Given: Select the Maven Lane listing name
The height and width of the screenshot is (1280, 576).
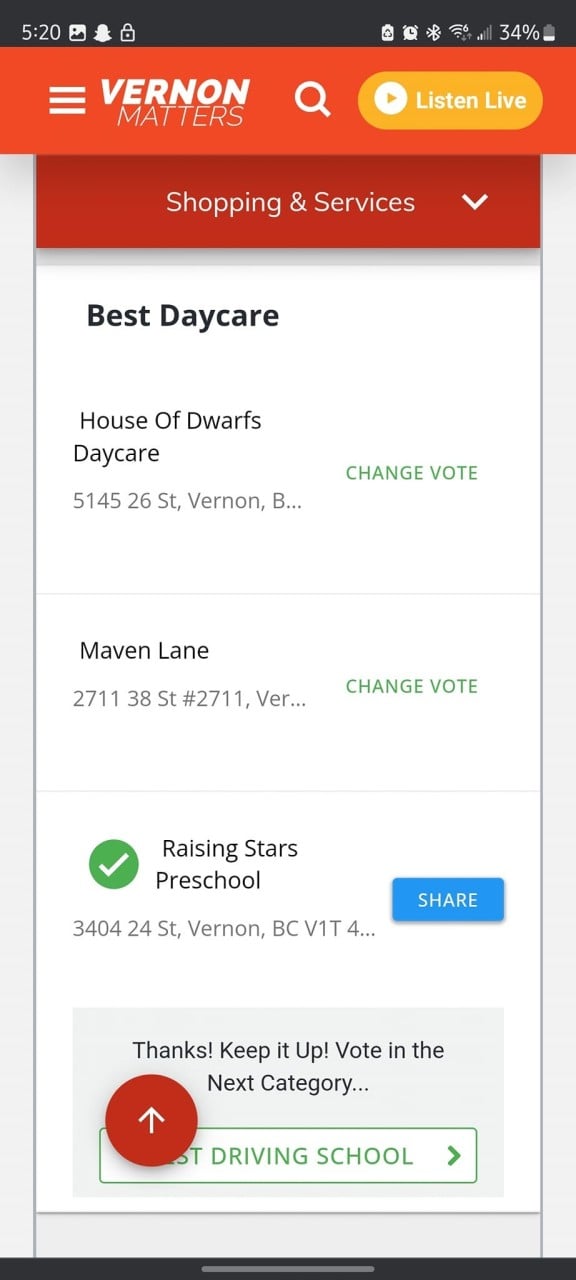Looking at the screenshot, I should point(144,651).
